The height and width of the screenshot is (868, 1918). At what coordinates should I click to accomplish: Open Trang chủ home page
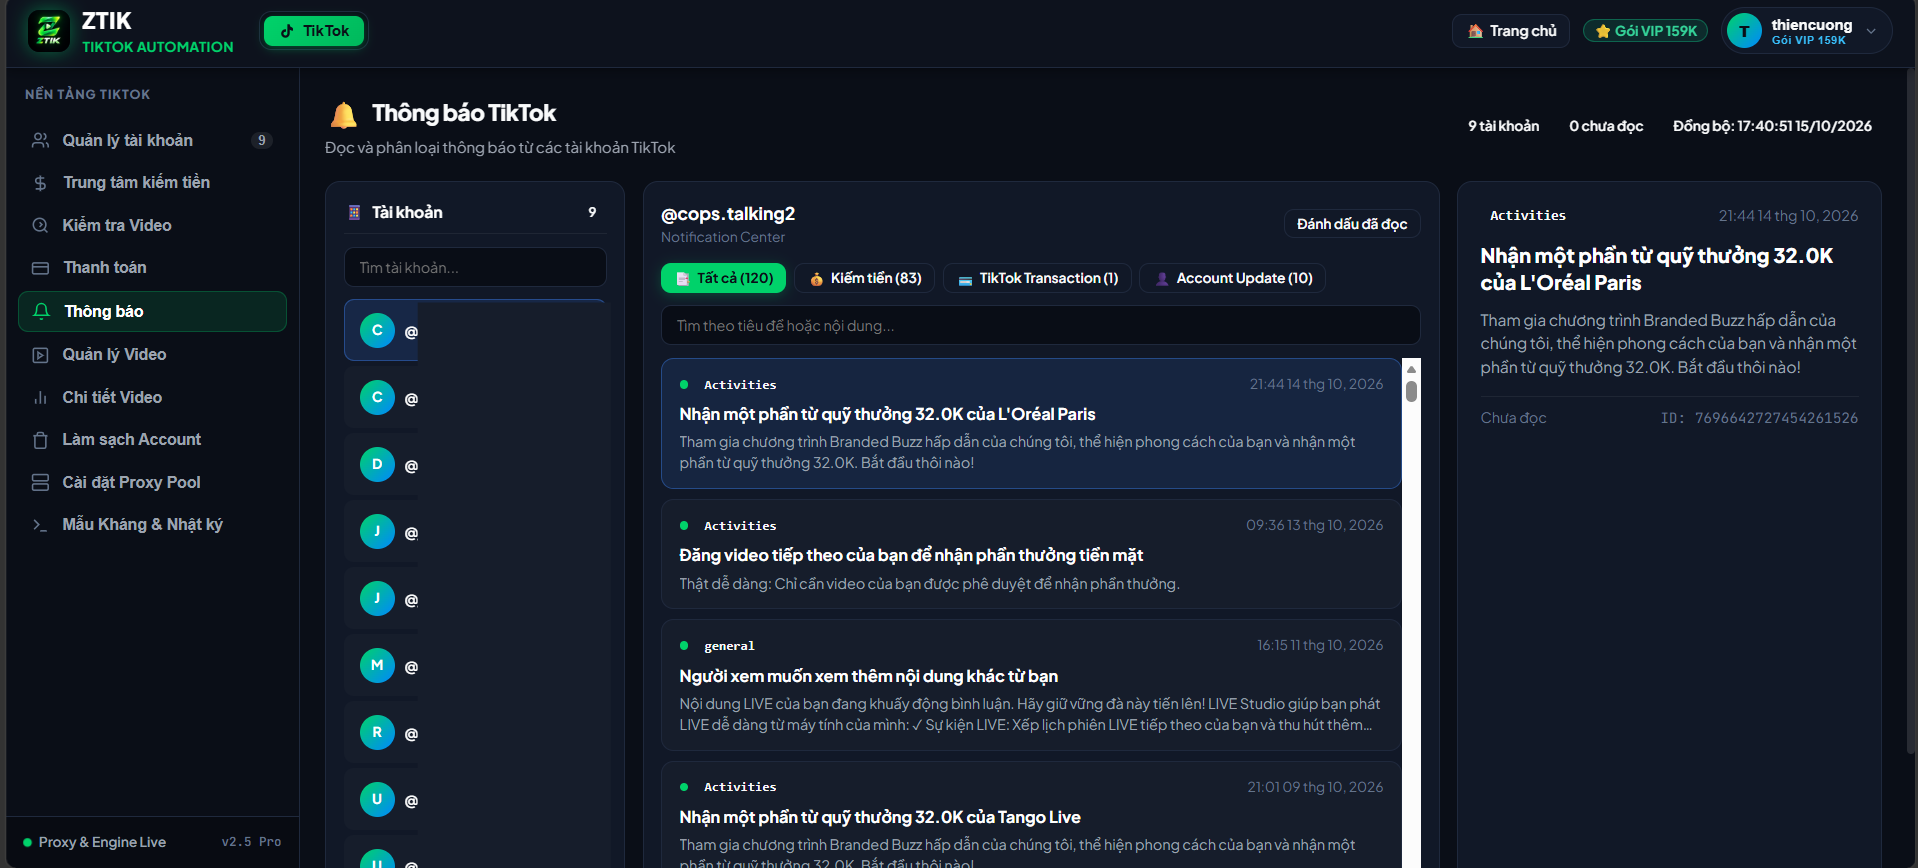click(1511, 31)
